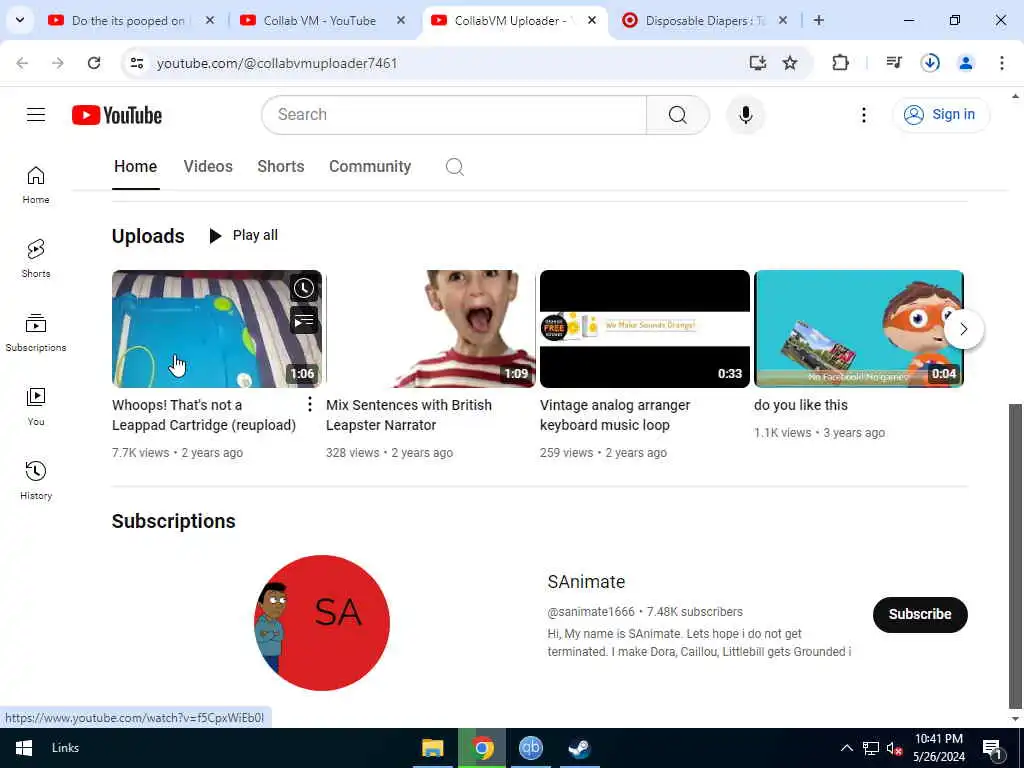1024x768 pixels.
Task: Open Windows Start menu
Action: point(24,748)
